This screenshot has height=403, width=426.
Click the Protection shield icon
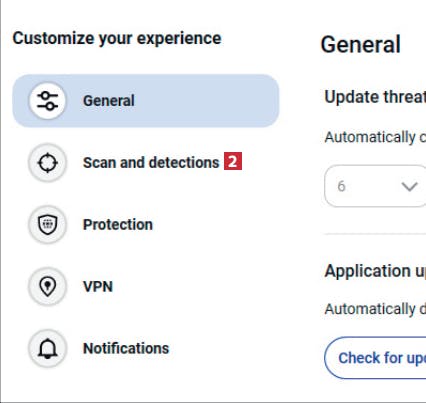coord(48,224)
